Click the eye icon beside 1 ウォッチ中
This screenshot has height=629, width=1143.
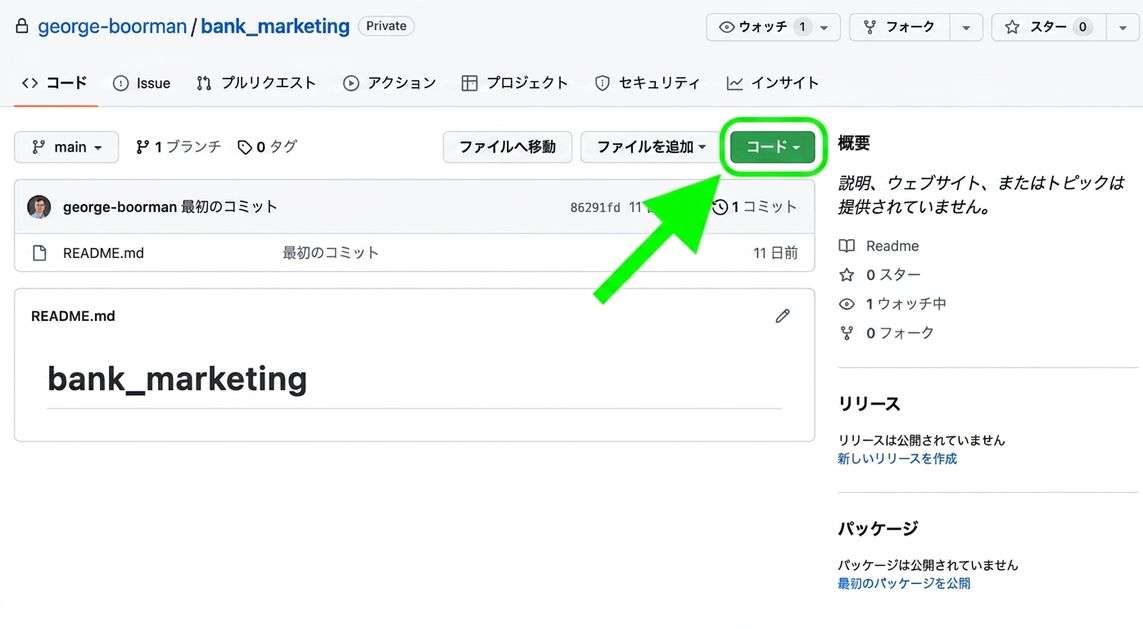[x=846, y=304]
